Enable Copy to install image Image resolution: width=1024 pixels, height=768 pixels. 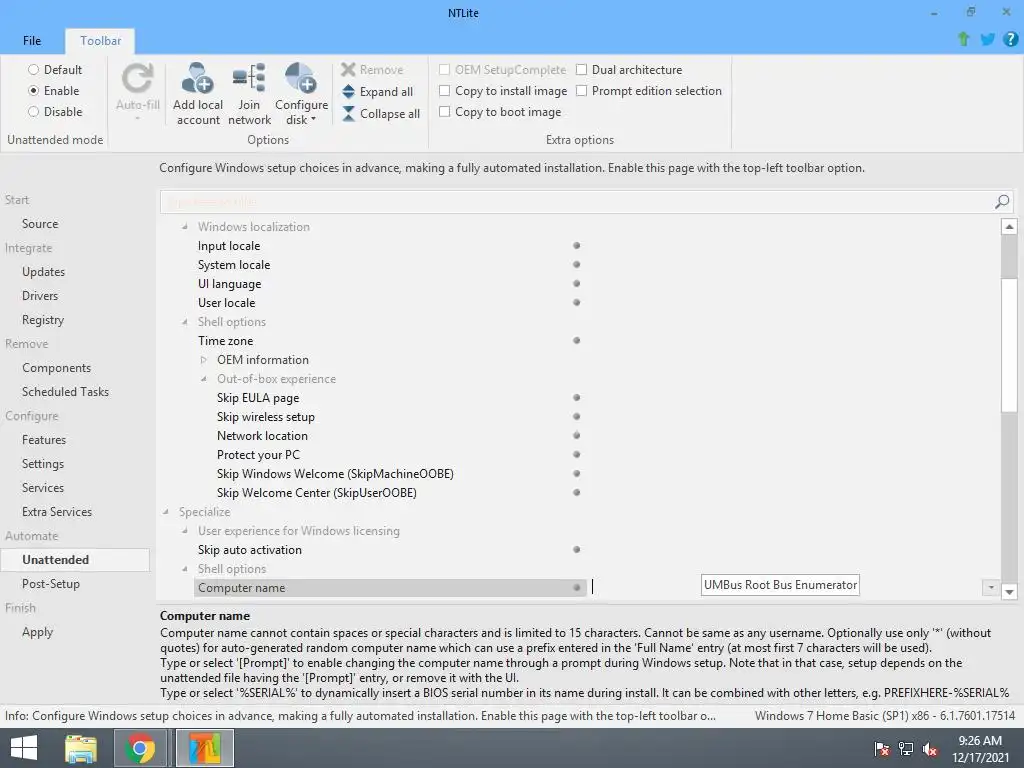(445, 90)
